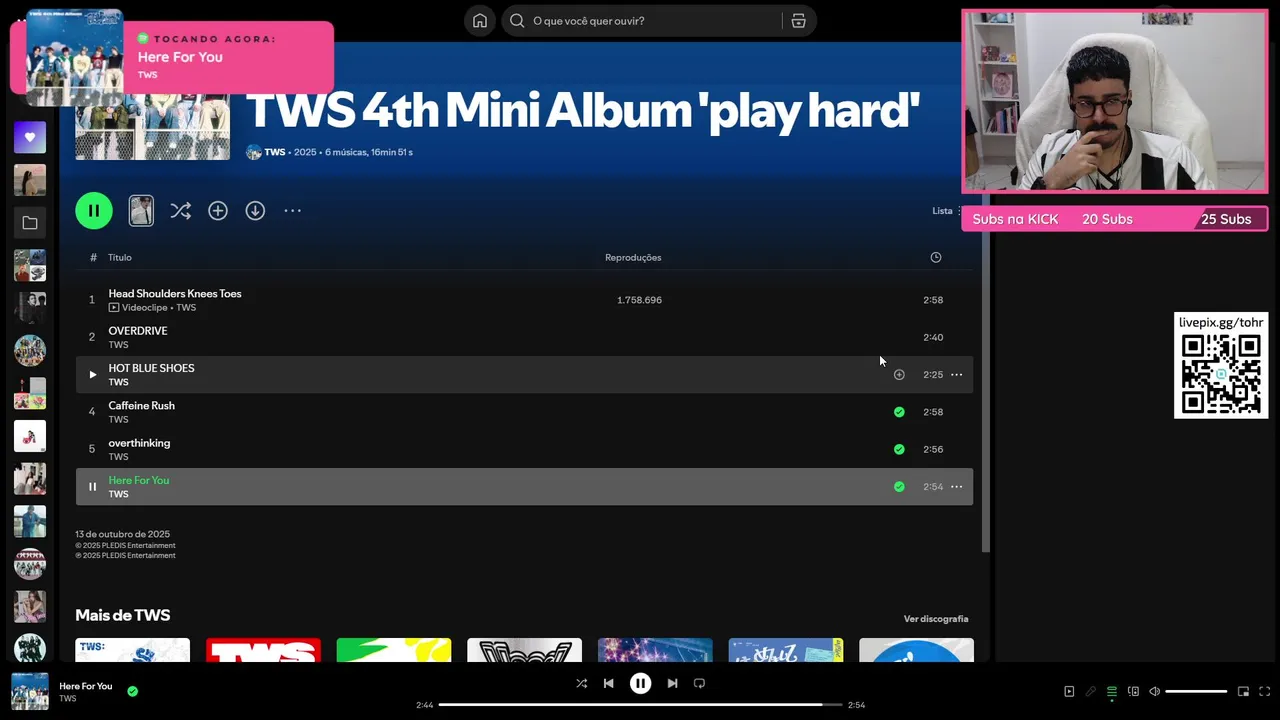Viewport: 1280px width, 720px height.
Task: Skip to the previous track
Action: click(x=608, y=683)
